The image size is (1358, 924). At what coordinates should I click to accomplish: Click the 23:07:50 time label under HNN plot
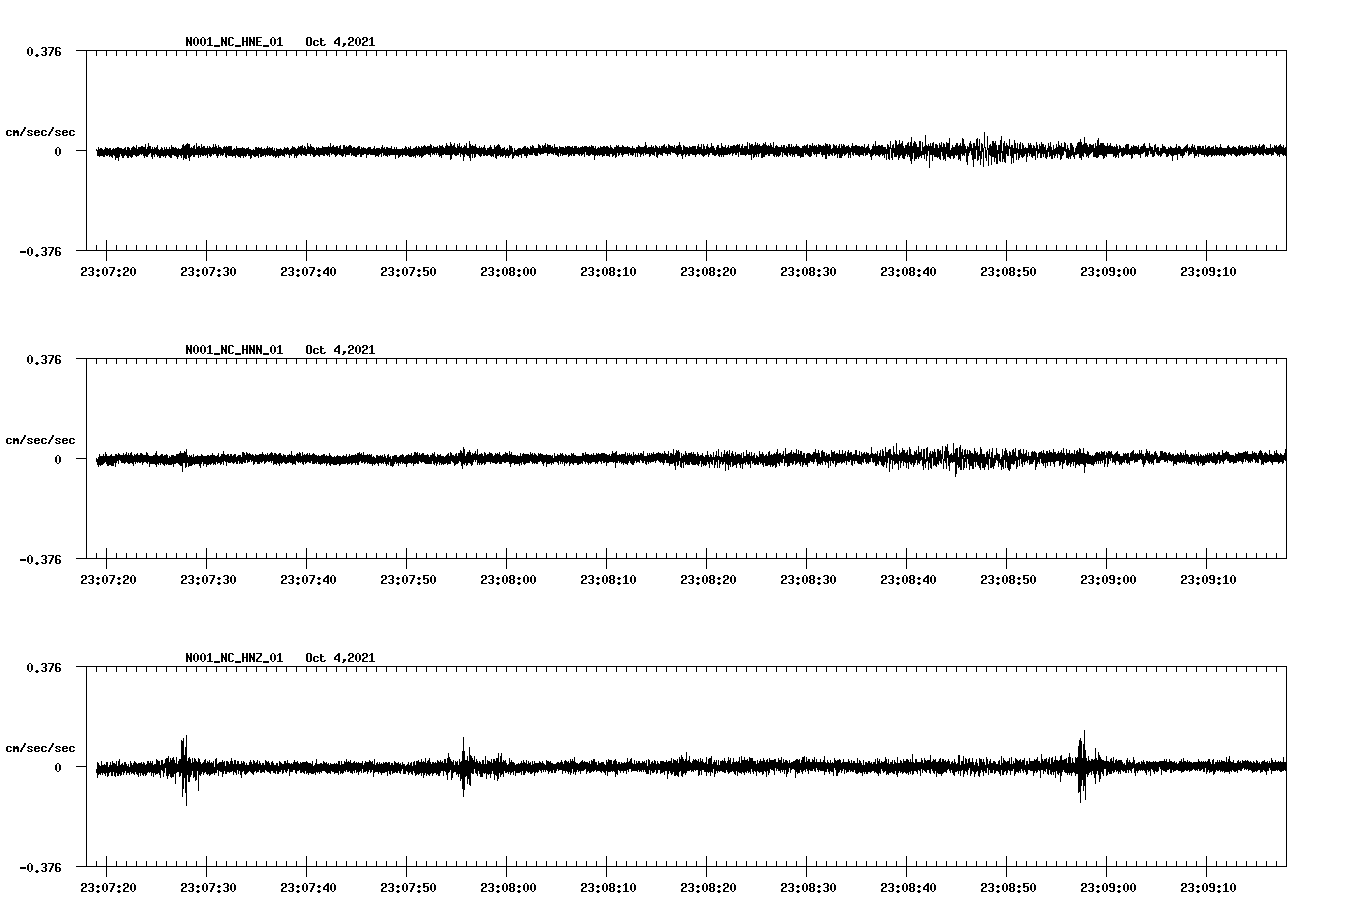tap(408, 580)
